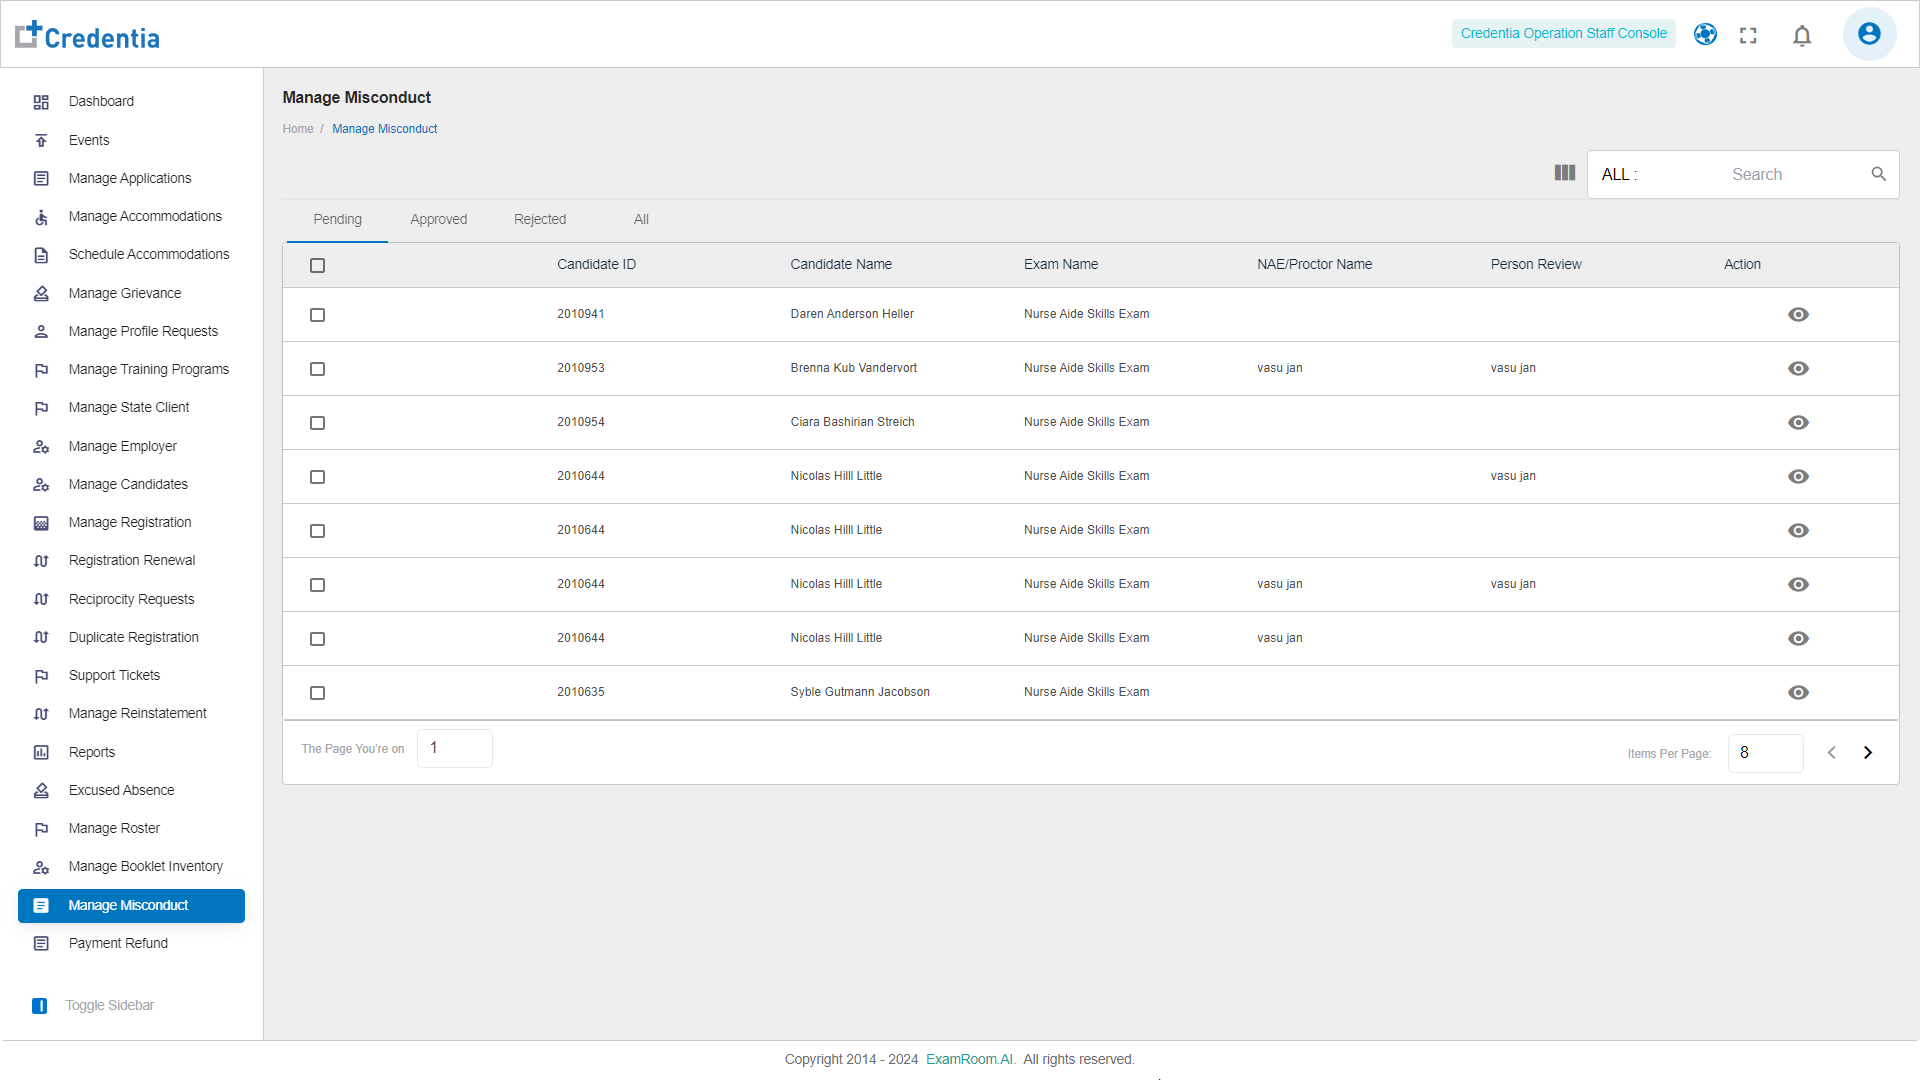Open the ALL search filter dropdown
The image size is (1920, 1080).
click(1619, 175)
